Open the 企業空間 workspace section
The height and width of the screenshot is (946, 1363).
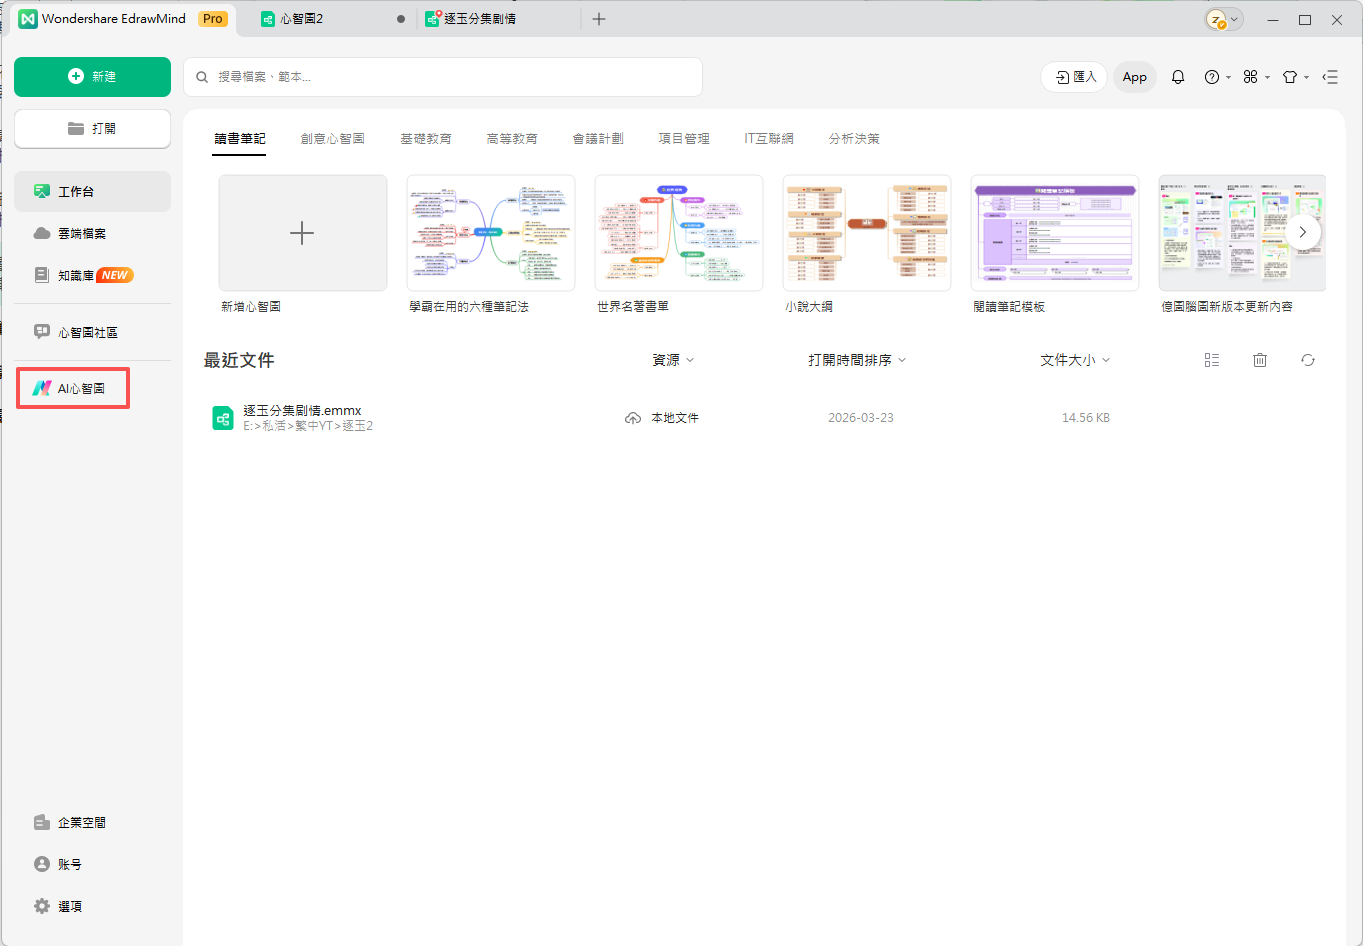tap(80, 822)
